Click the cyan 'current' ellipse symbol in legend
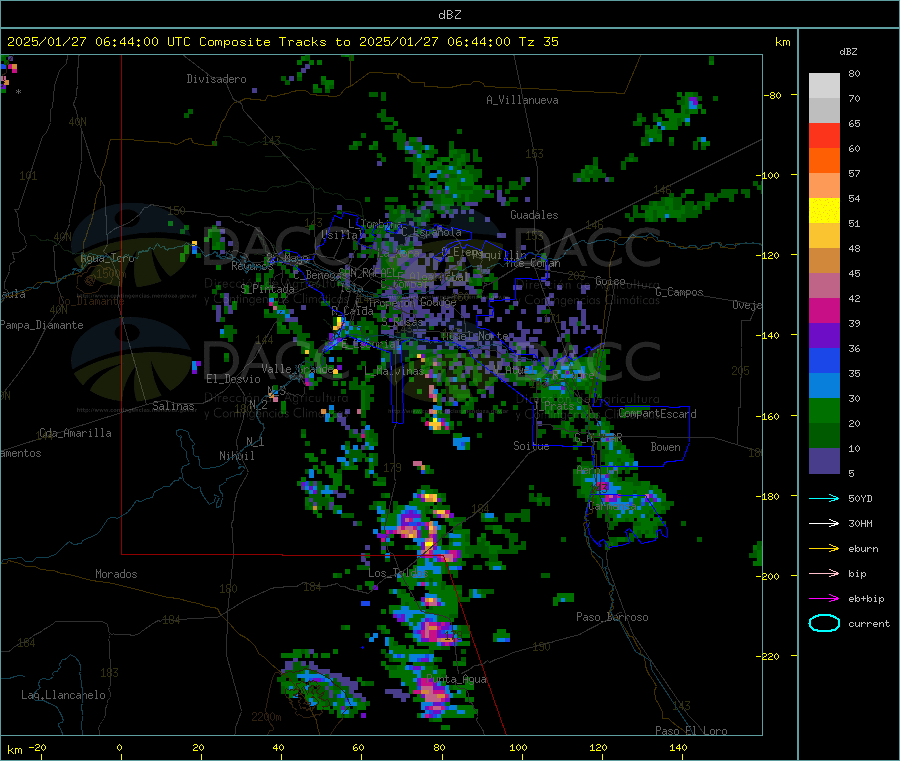 tap(824, 623)
